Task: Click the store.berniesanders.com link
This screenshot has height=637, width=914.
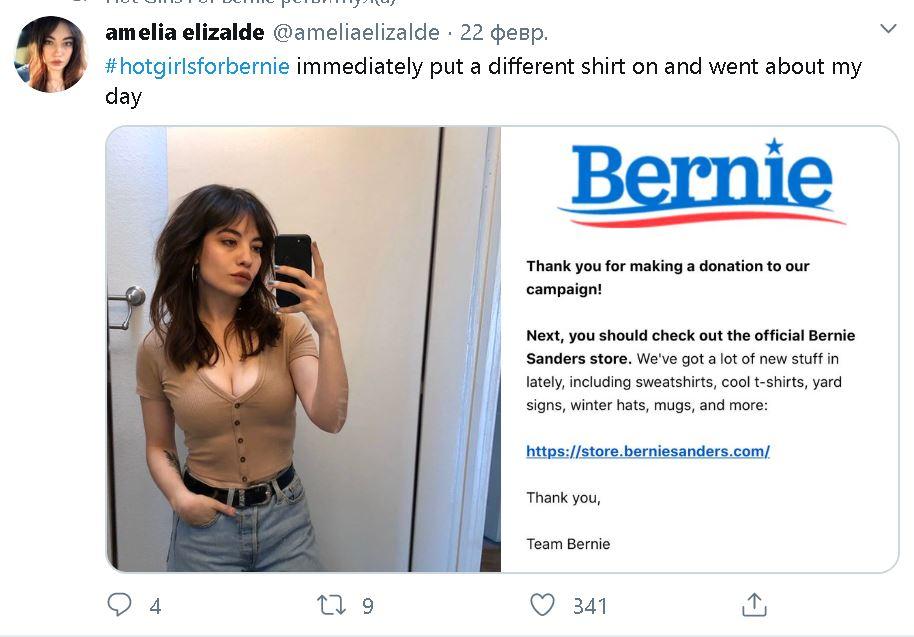Action: point(648,451)
